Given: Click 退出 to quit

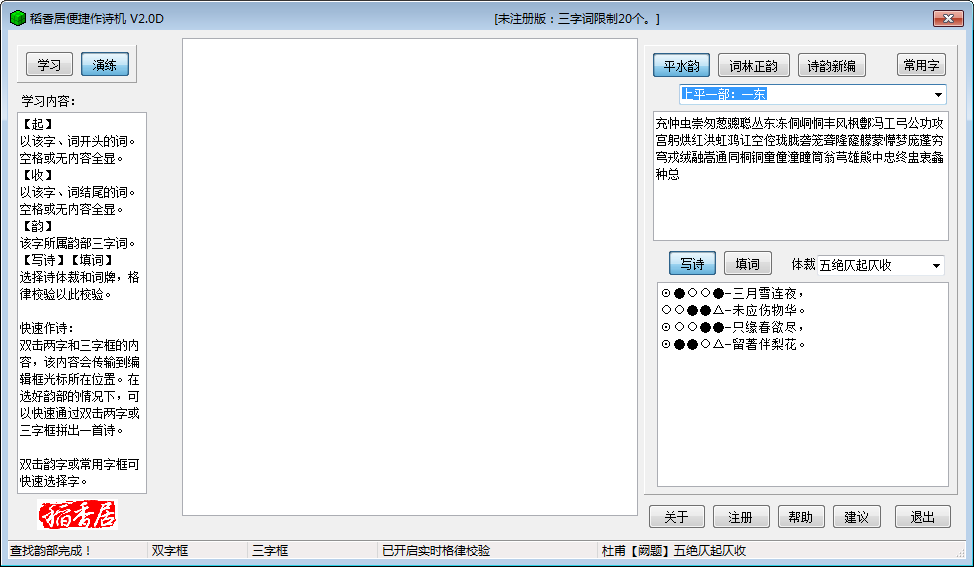Looking at the screenshot, I should point(923,517).
